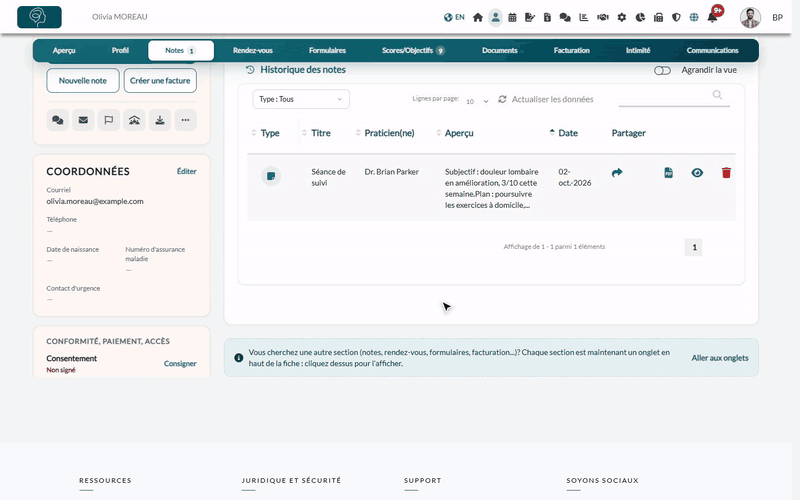Open the Lignes par page dropdown
The height and width of the screenshot is (500, 800).
tap(477, 101)
